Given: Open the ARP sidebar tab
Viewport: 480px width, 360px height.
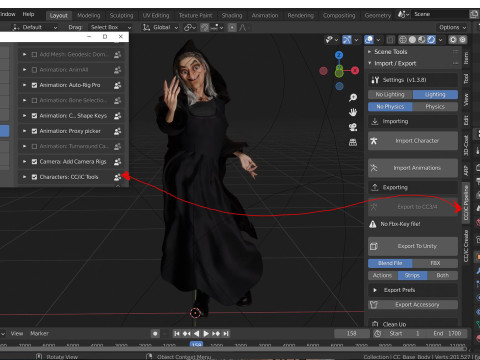Looking at the screenshot, I should [466, 170].
